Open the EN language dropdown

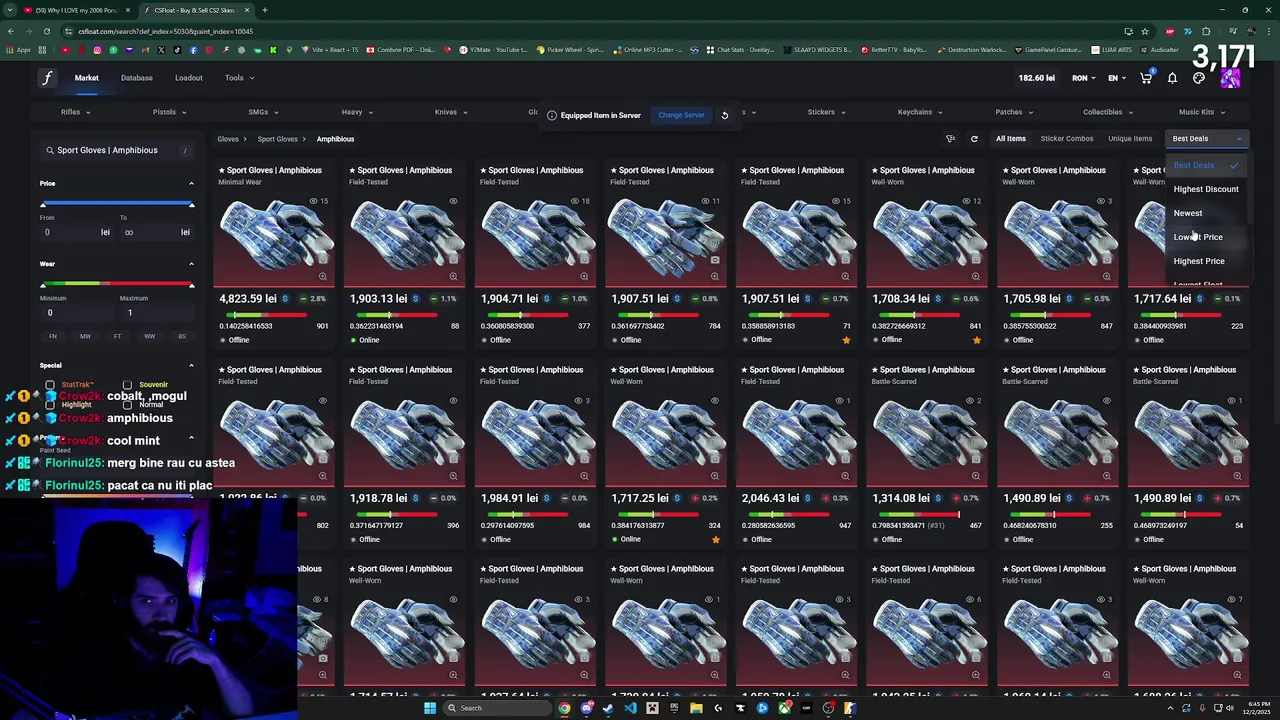tap(1117, 78)
